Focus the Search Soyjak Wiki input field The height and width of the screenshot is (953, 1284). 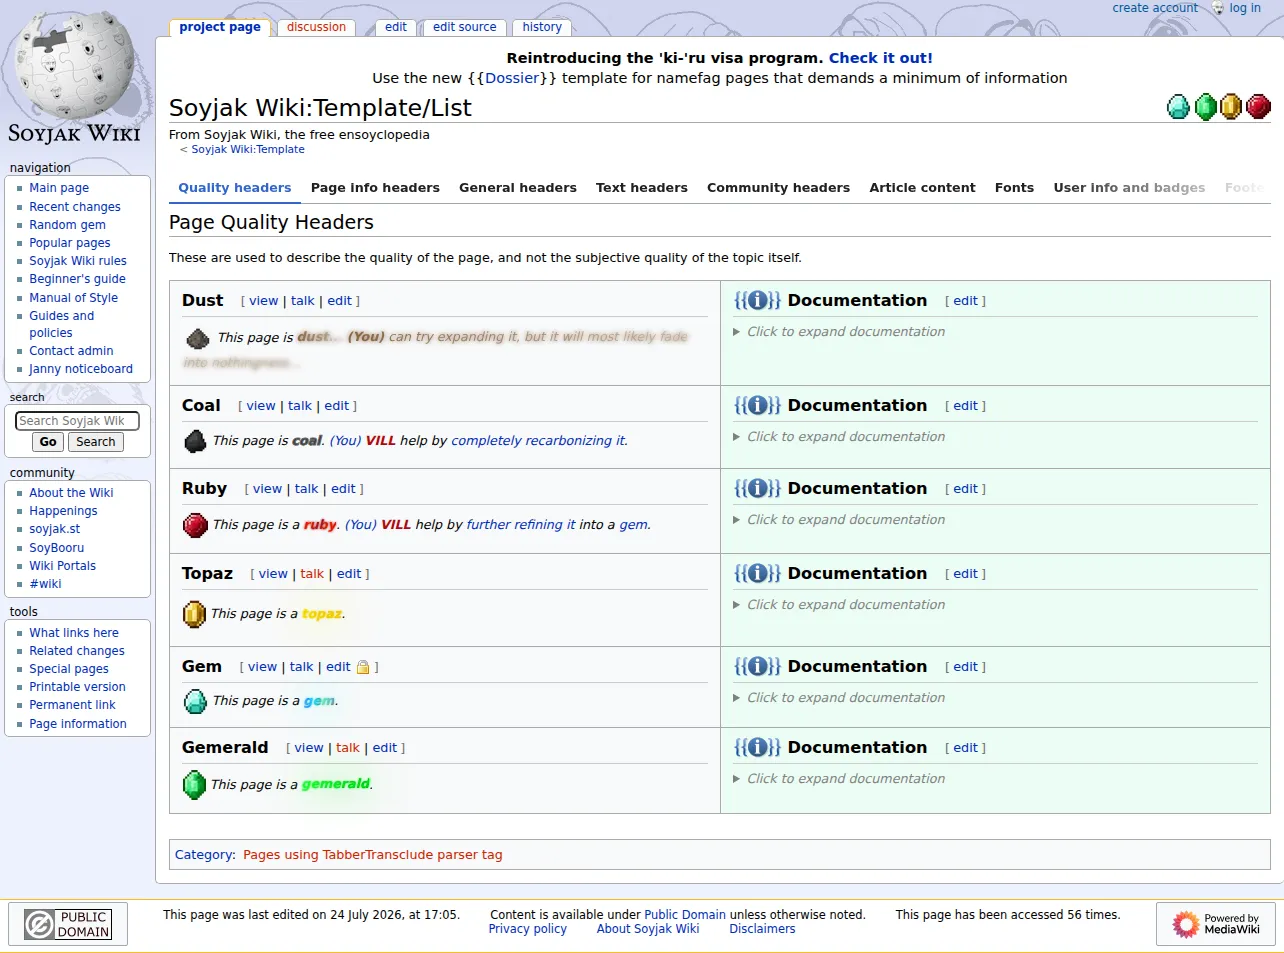pos(77,421)
